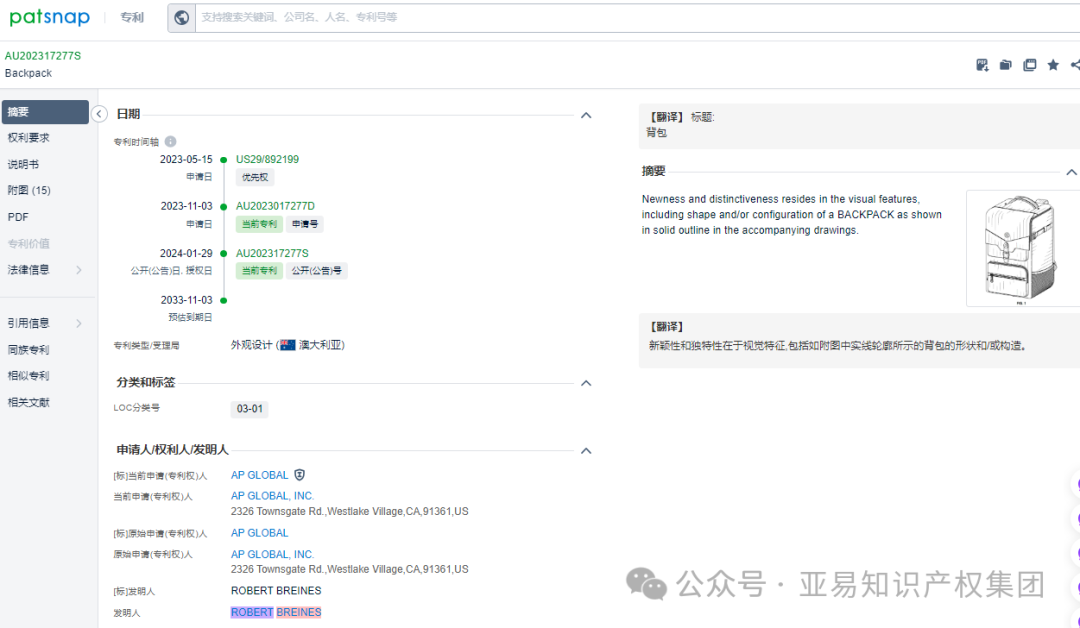1080x628 pixels.
Task: Focus the patent keyword search field
Action: (x=637, y=17)
